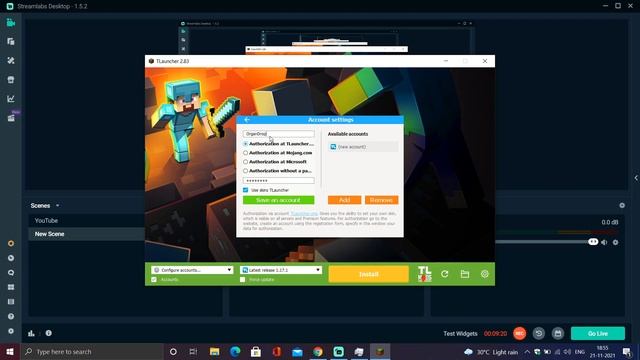Viewport: 640px width, 360px height.
Task: Click the yellow Install button
Action: click(x=369, y=274)
